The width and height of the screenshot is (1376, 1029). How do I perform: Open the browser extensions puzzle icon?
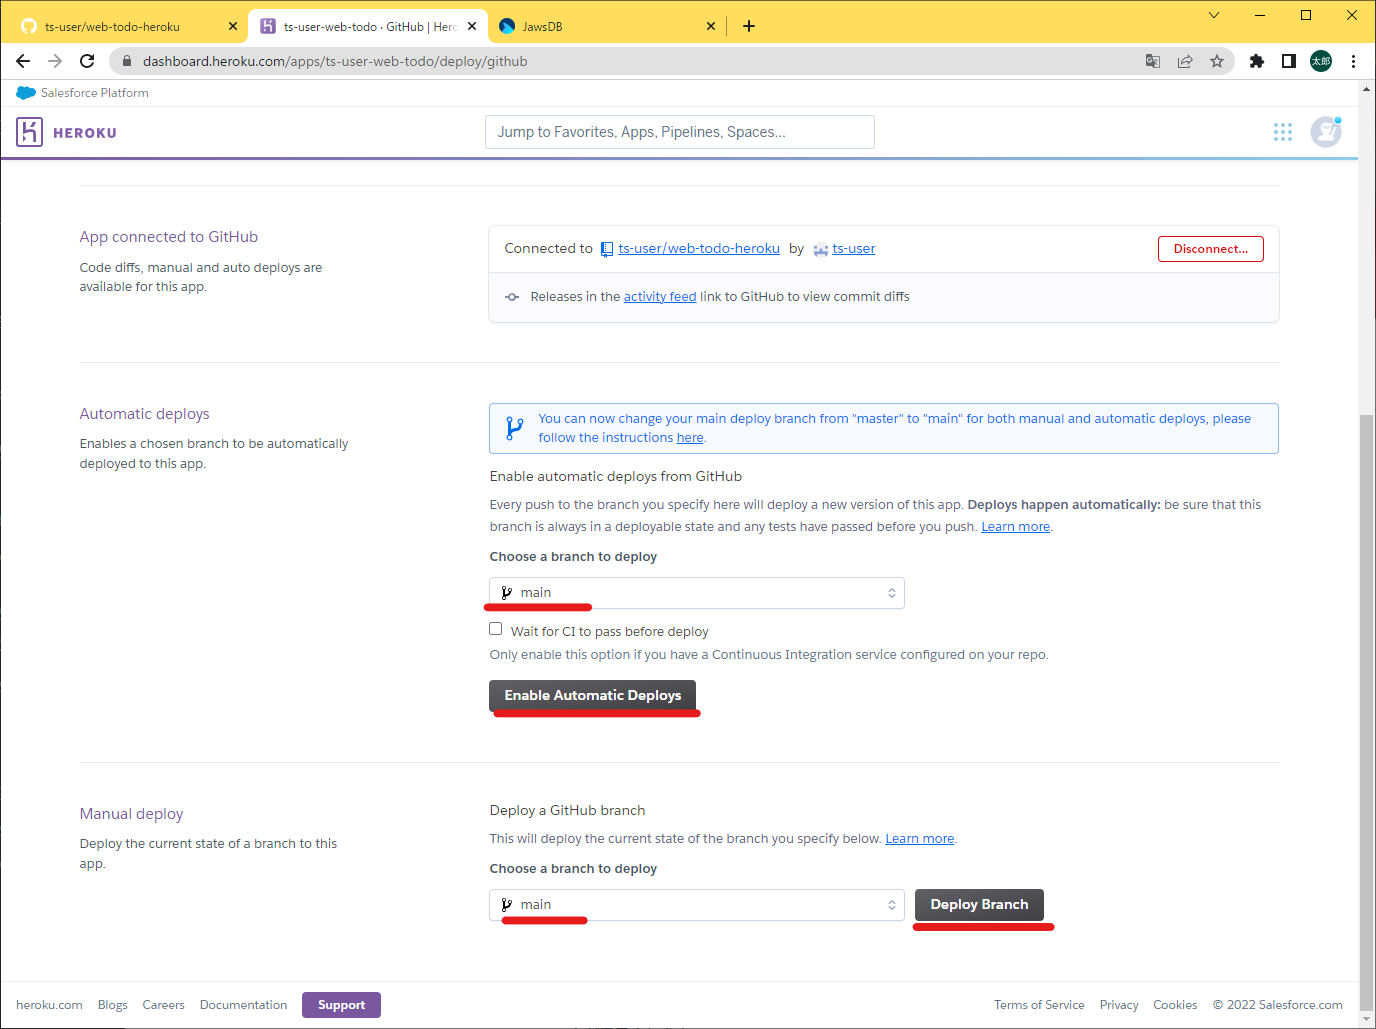1257,61
